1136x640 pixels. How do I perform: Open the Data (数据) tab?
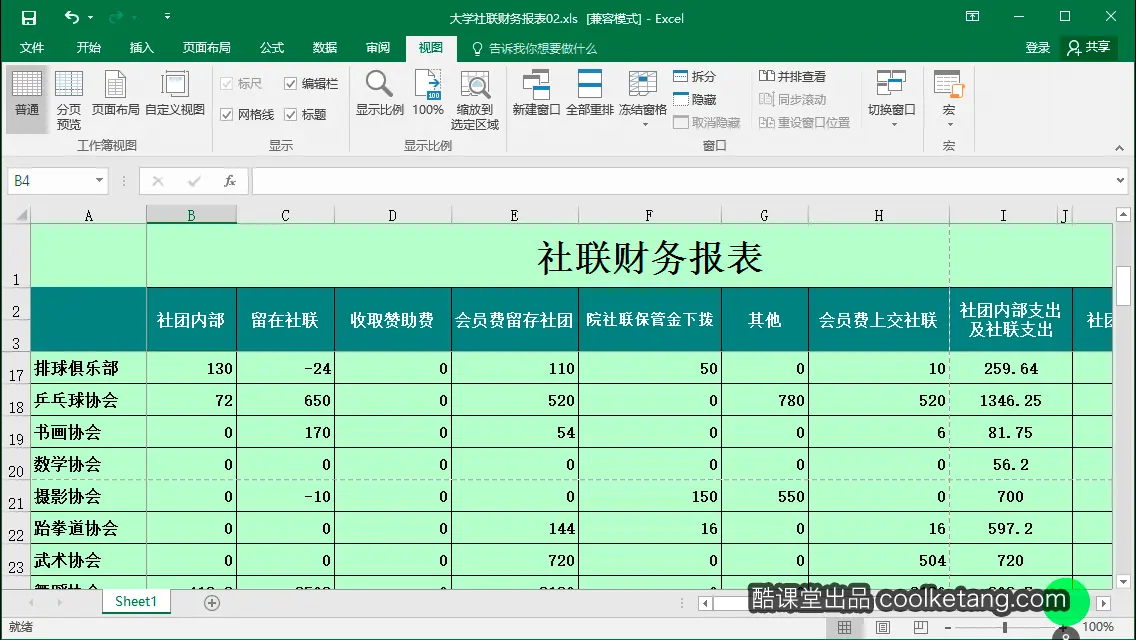tap(325, 48)
